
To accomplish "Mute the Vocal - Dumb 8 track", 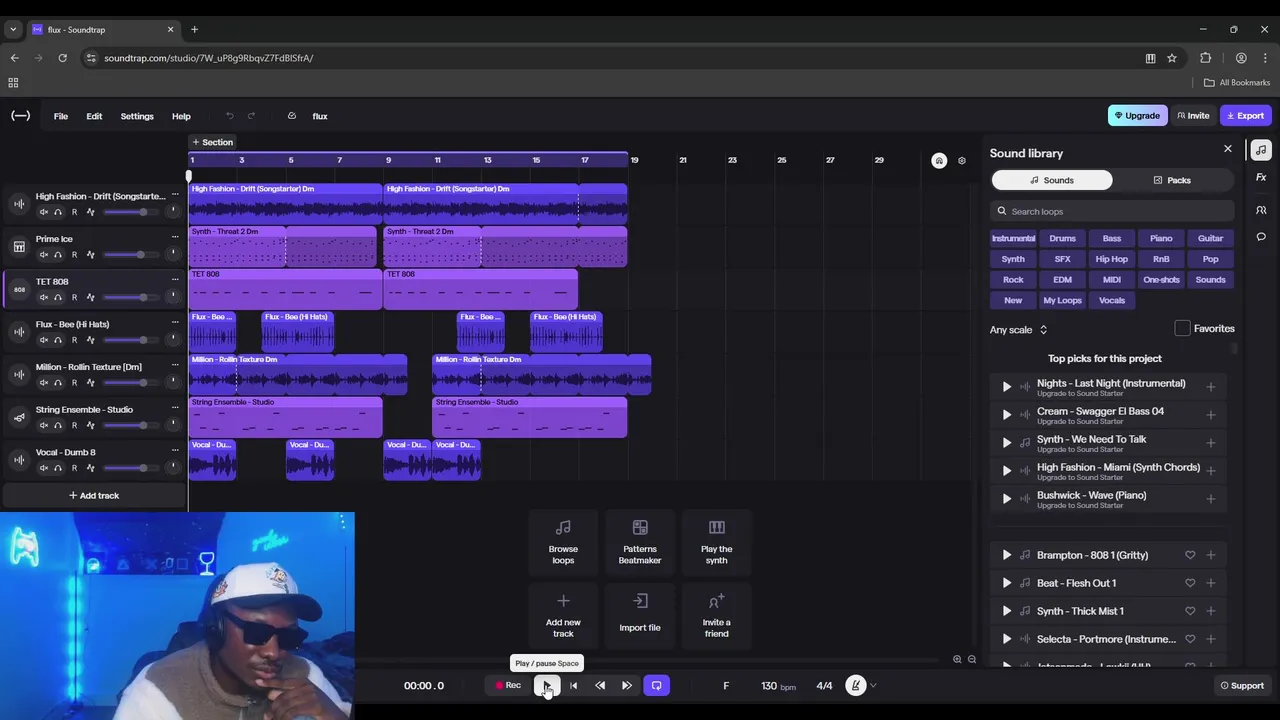I will (x=43, y=468).
